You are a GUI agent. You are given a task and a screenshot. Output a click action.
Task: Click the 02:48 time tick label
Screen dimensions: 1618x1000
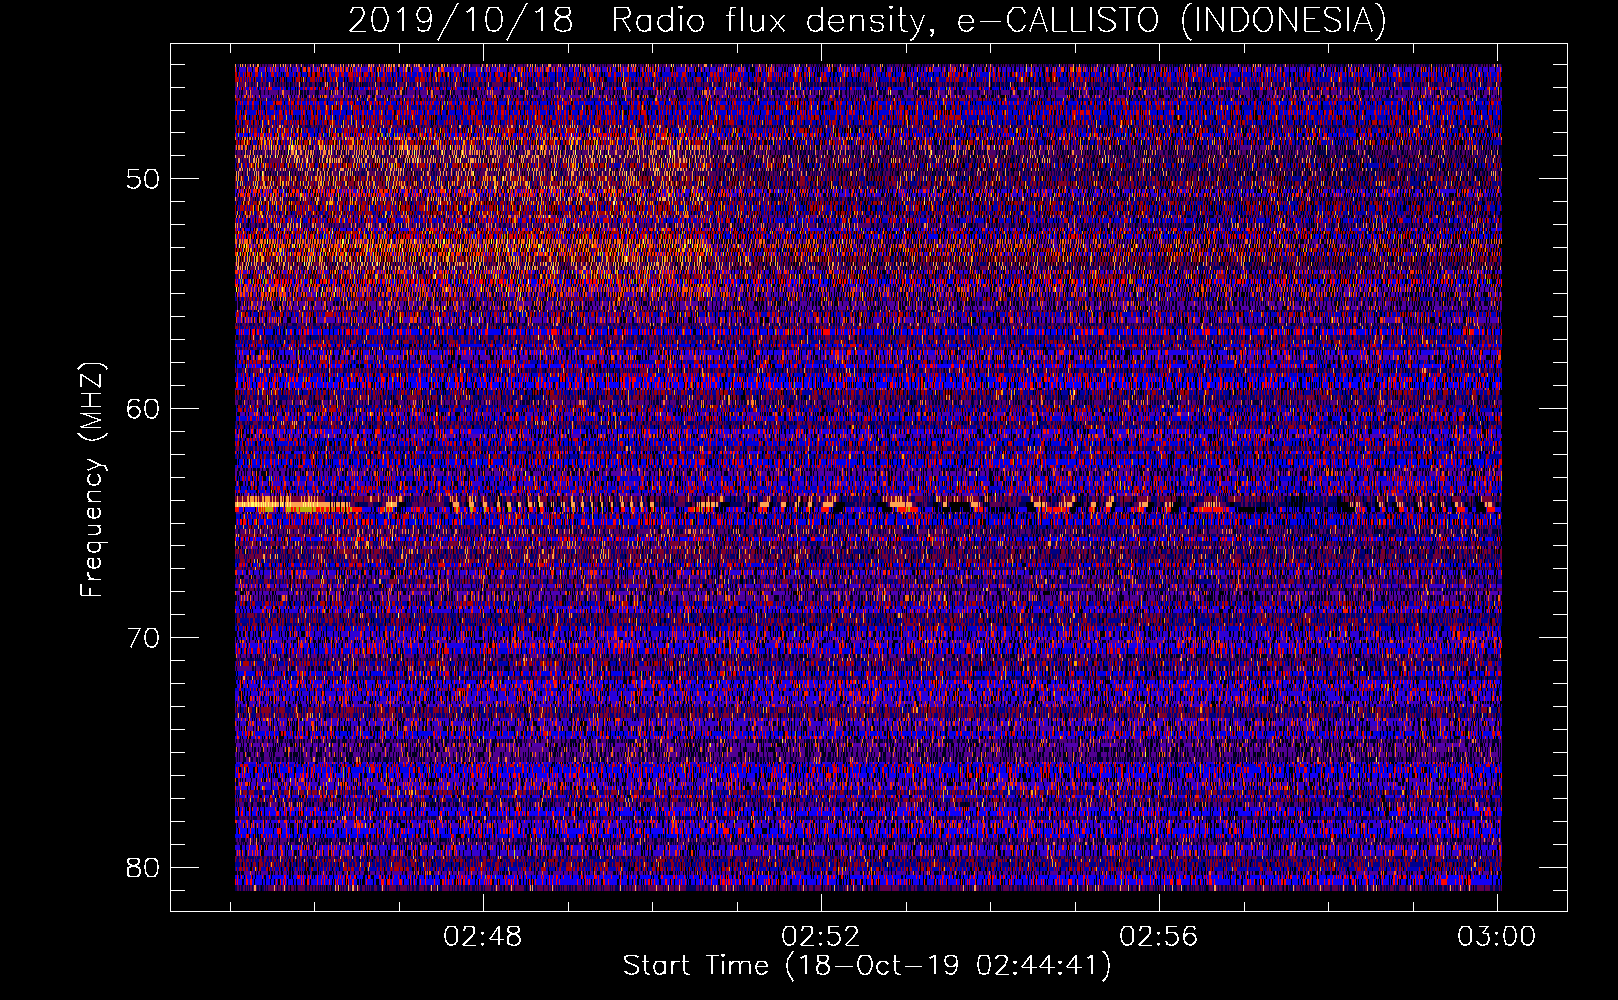[484, 937]
